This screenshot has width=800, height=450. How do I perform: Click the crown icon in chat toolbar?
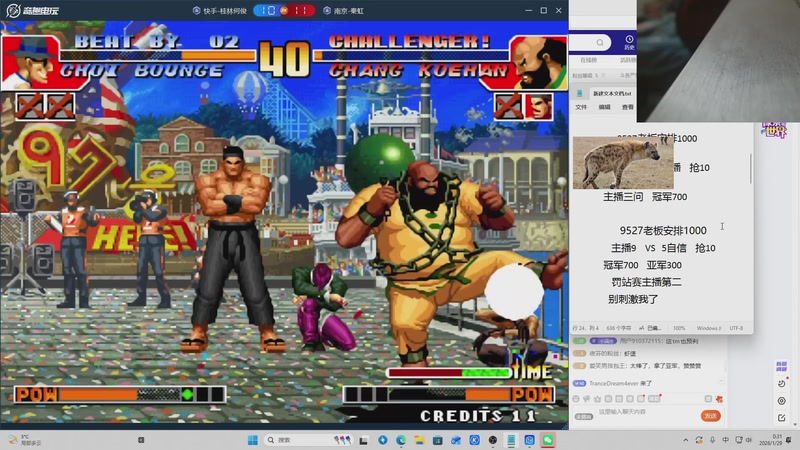pyautogui.click(x=597, y=398)
